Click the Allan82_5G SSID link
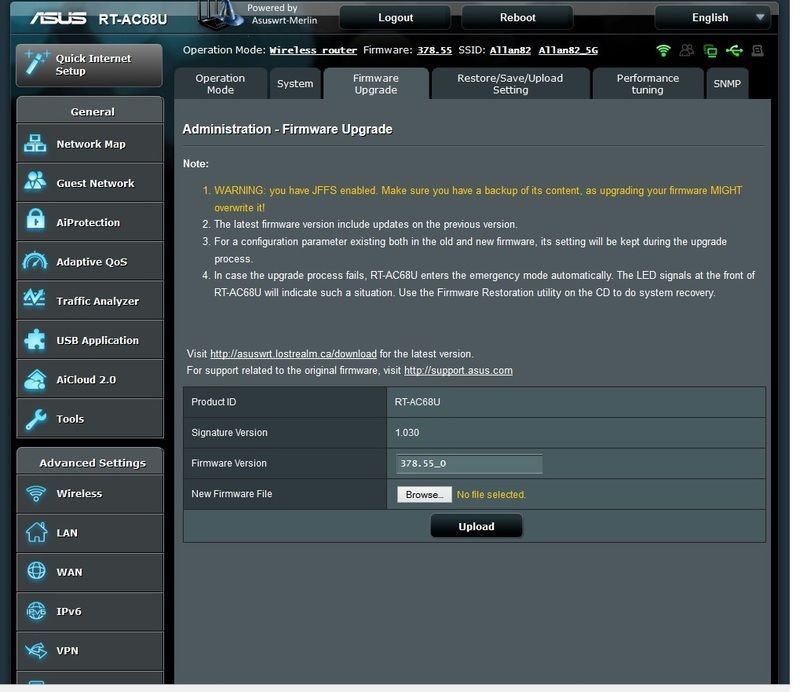The image size is (800, 692). 568,50
